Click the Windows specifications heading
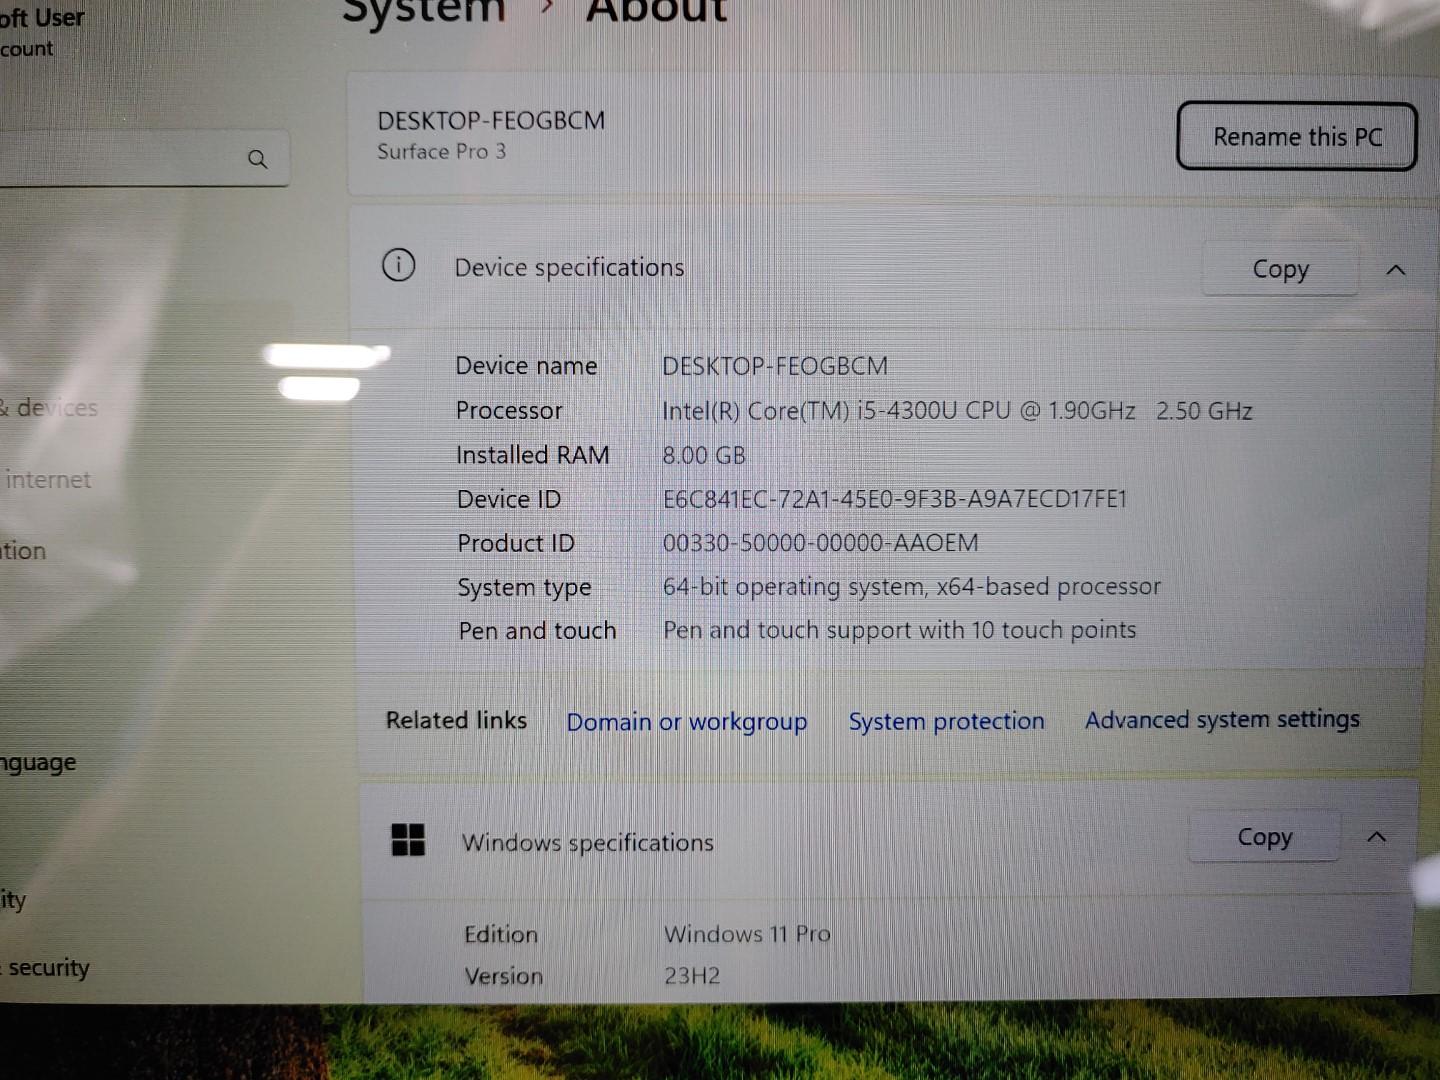The height and width of the screenshot is (1080, 1440). pos(588,843)
